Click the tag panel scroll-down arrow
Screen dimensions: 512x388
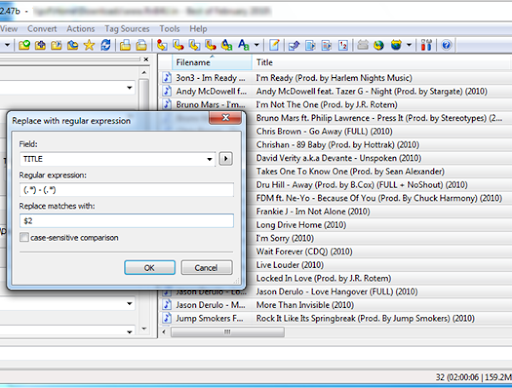[144, 329]
